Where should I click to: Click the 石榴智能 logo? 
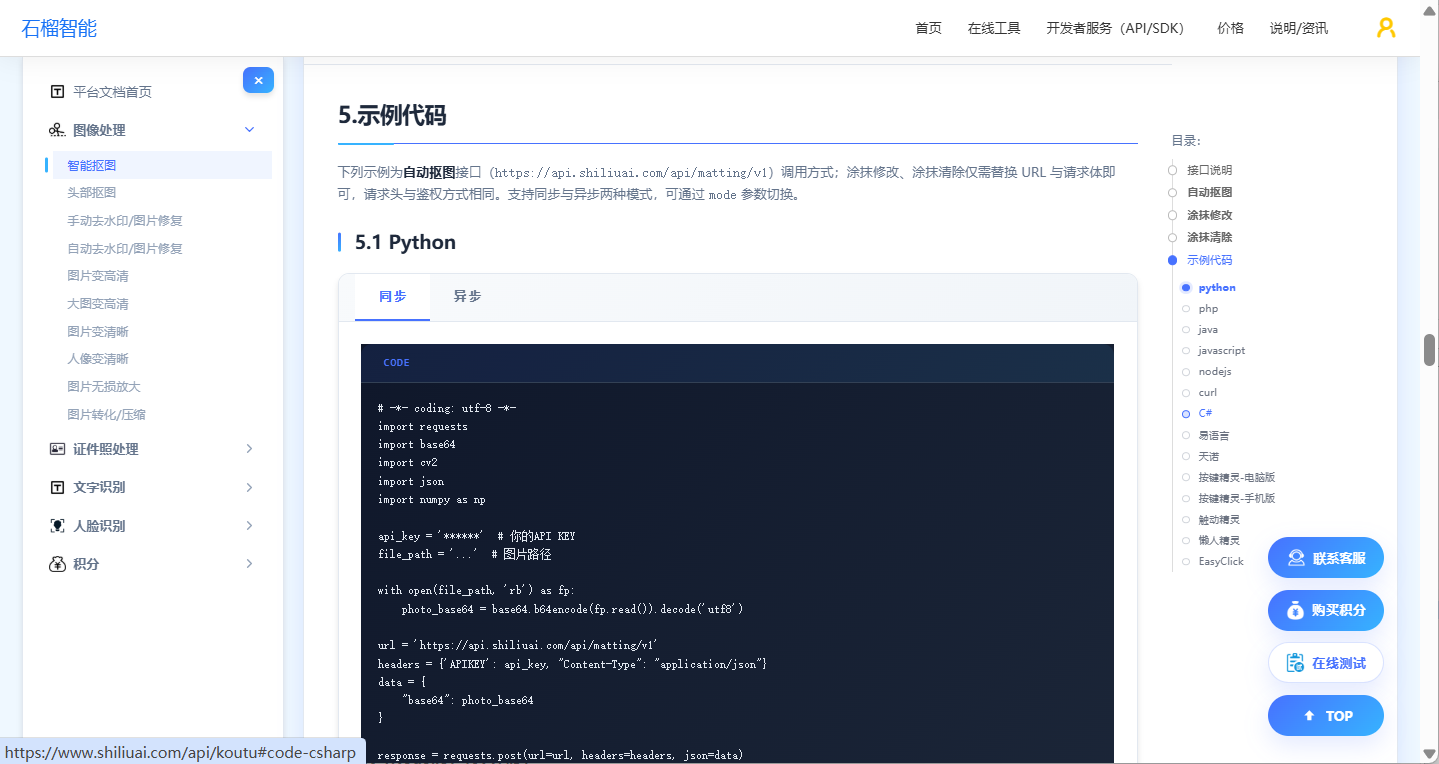tap(59, 28)
